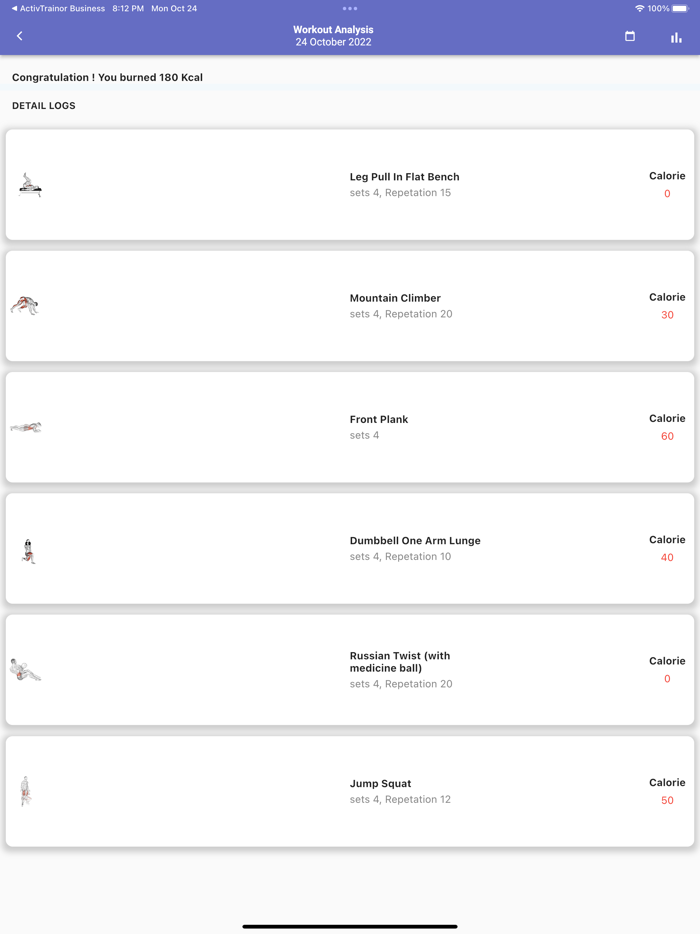
Task: Select the Jump Squat log entry
Action: click(x=380, y=784)
